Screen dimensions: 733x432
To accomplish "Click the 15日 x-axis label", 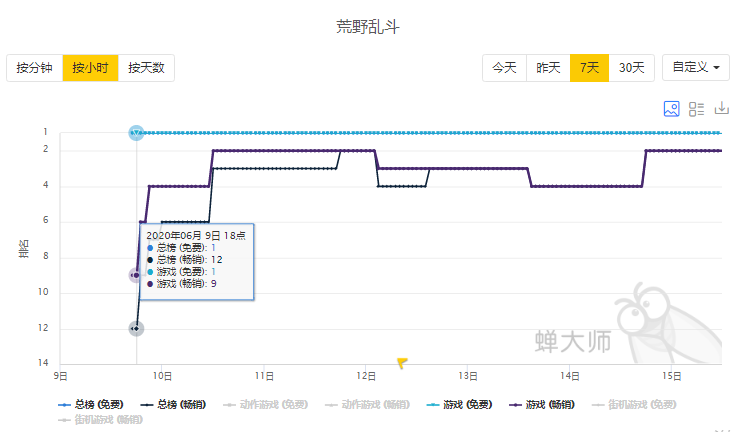I will 672,376.
